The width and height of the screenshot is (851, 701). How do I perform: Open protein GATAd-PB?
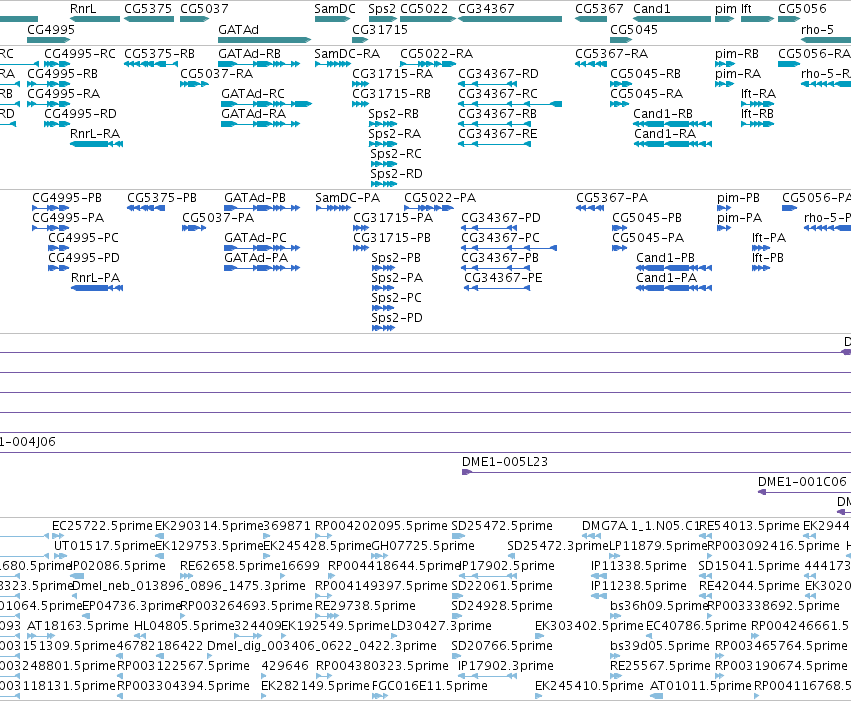tap(255, 198)
